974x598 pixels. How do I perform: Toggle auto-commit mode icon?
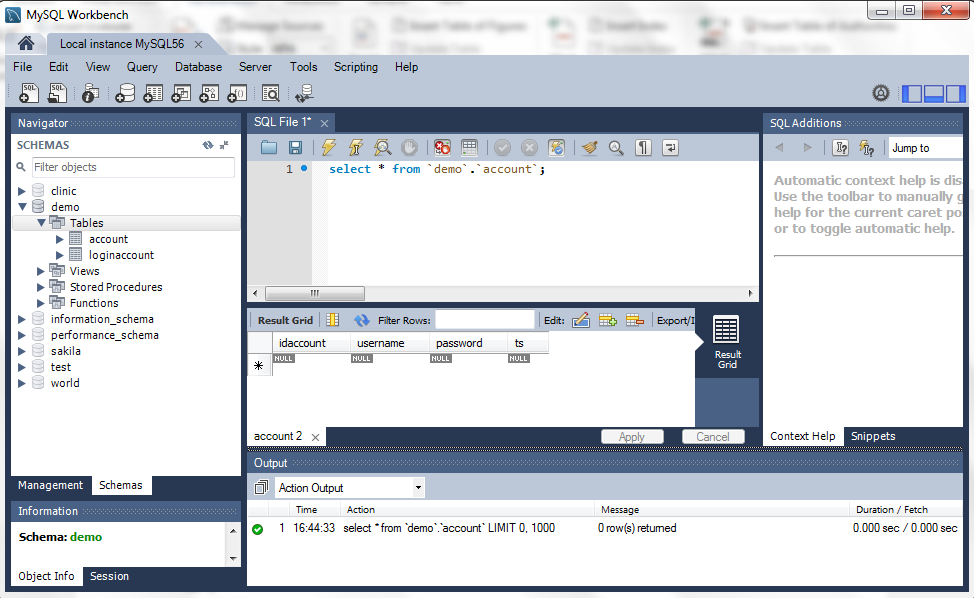pos(557,148)
